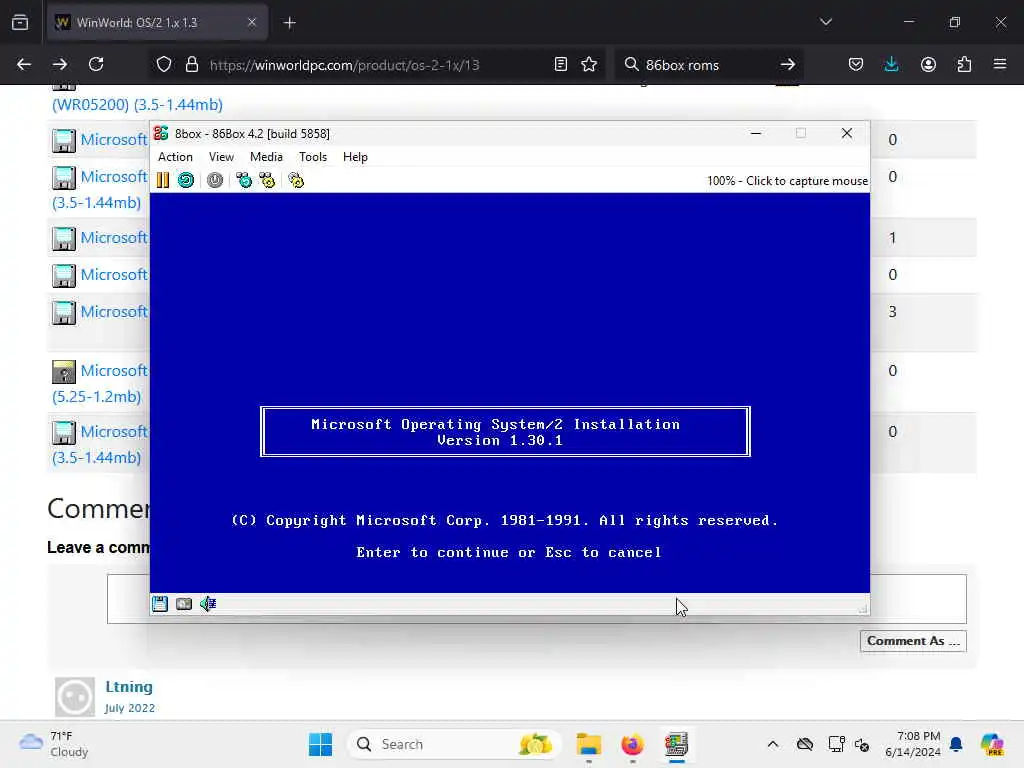1024x768 pixels.
Task: Click the comment text box
Action: 537,599
